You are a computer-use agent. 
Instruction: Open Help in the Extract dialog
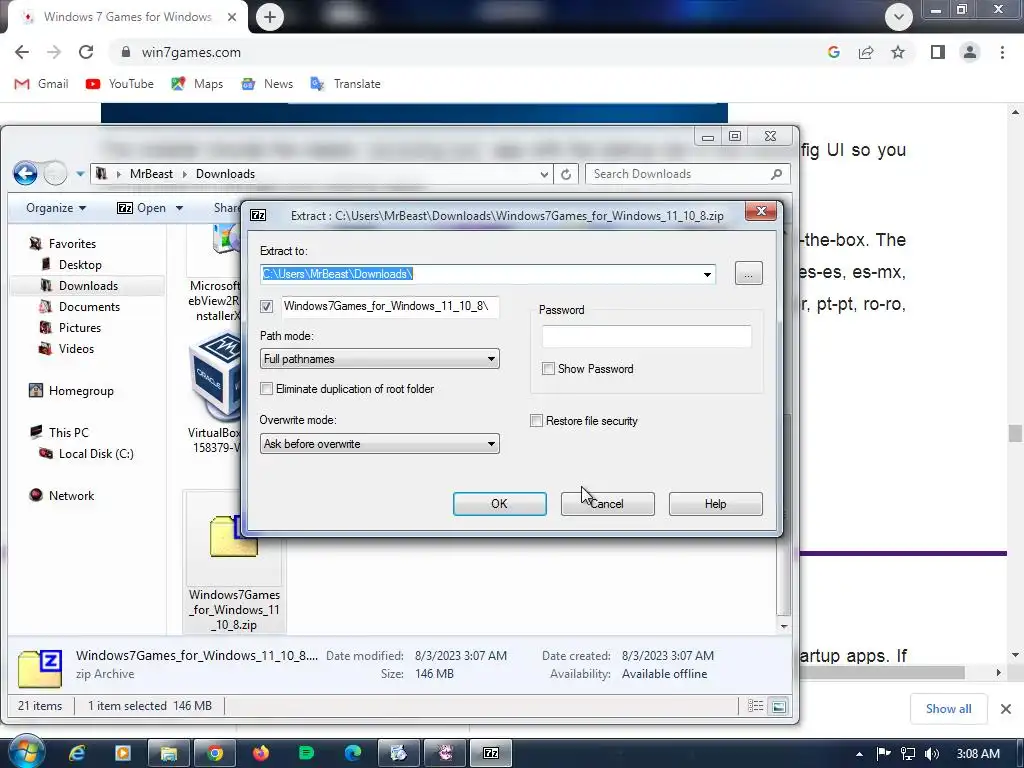tap(715, 504)
